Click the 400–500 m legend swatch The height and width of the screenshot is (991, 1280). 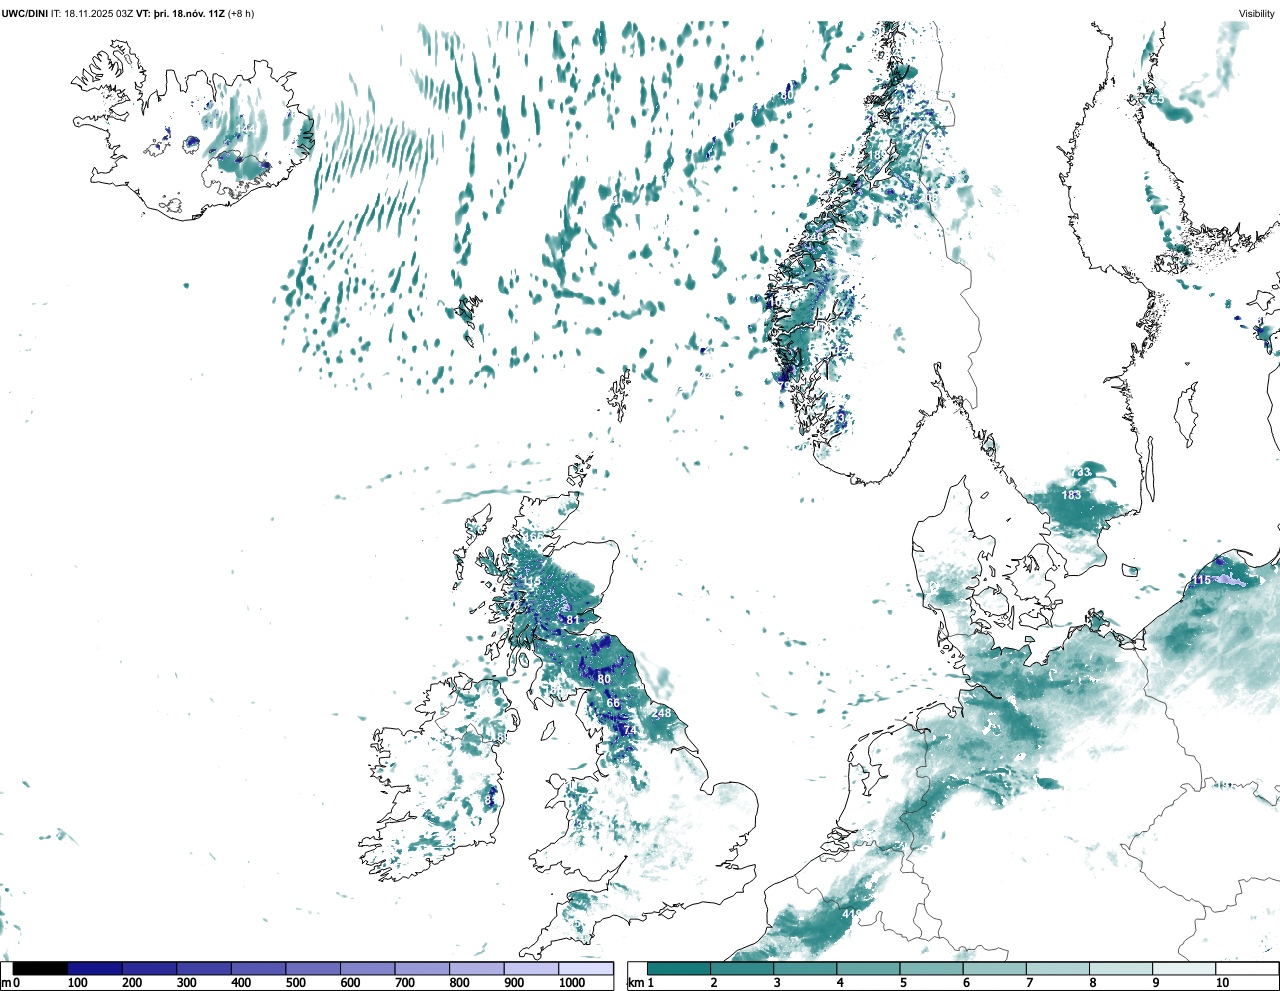(x=259, y=968)
